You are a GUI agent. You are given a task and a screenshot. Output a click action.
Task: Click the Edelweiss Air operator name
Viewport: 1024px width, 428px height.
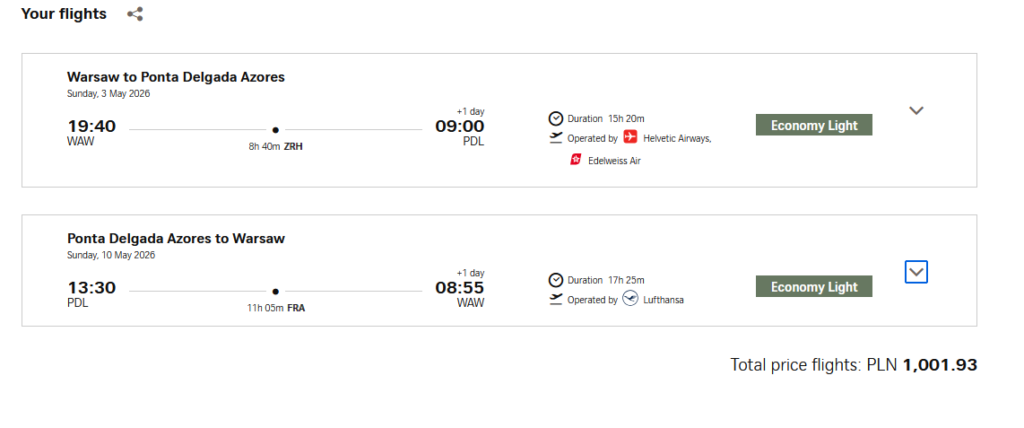pos(614,160)
